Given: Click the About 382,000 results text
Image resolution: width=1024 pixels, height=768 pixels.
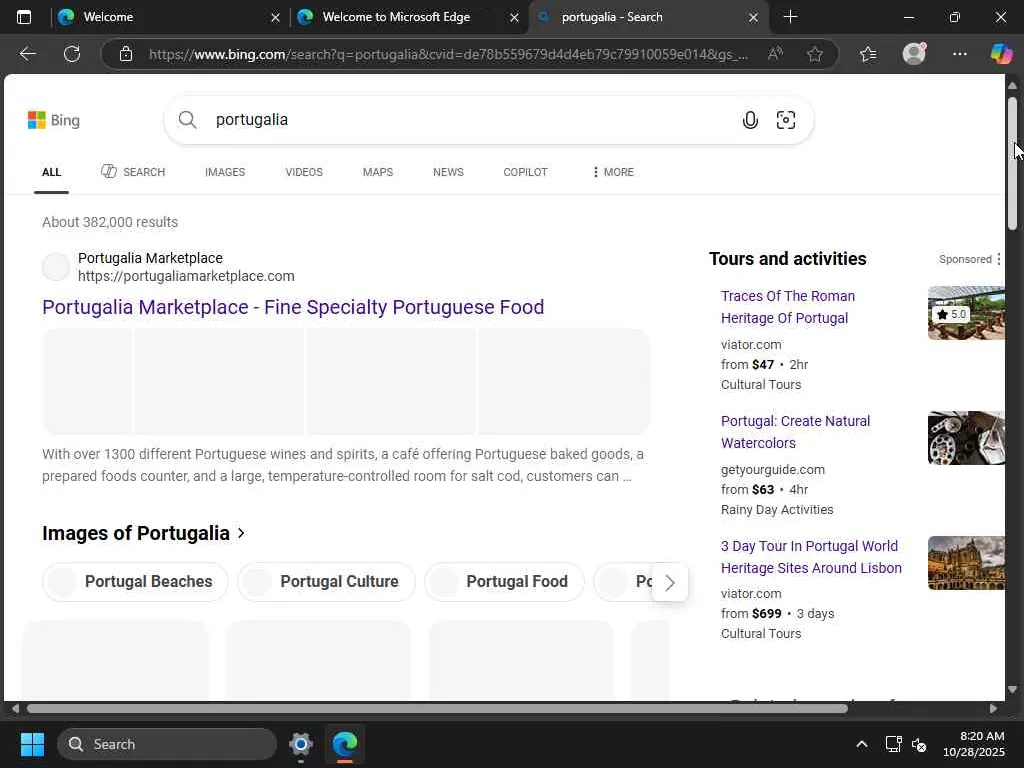Looking at the screenshot, I should pyautogui.click(x=110, y=222).
